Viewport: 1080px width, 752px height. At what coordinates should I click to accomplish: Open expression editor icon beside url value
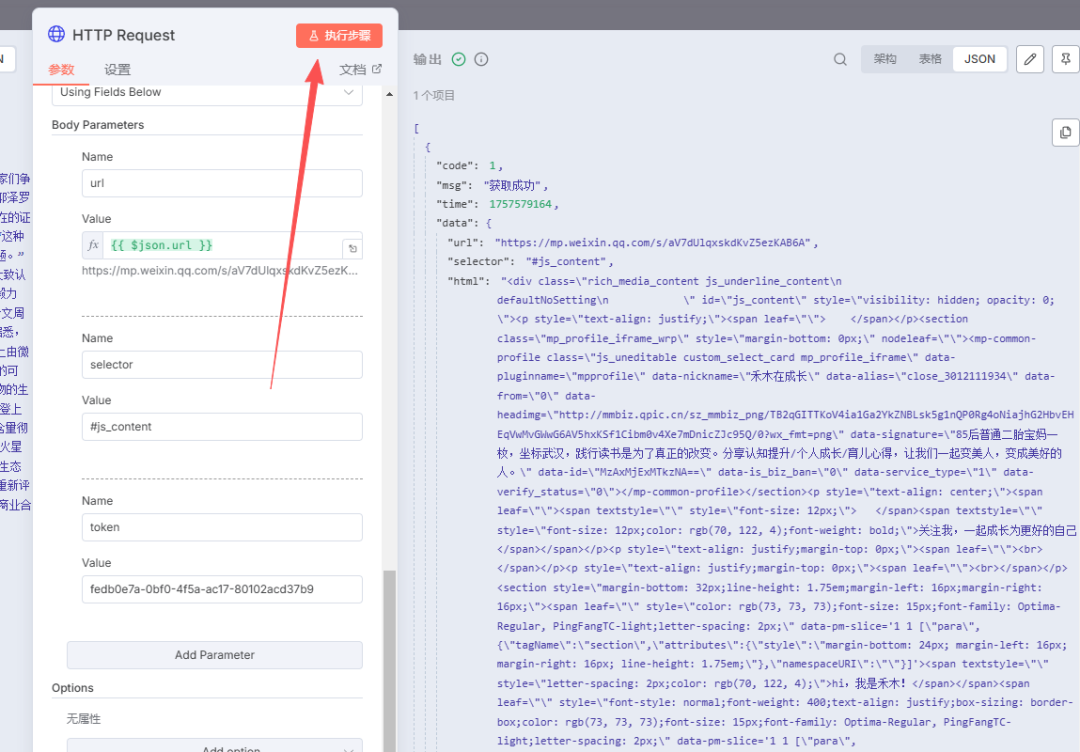pos(353,249)
